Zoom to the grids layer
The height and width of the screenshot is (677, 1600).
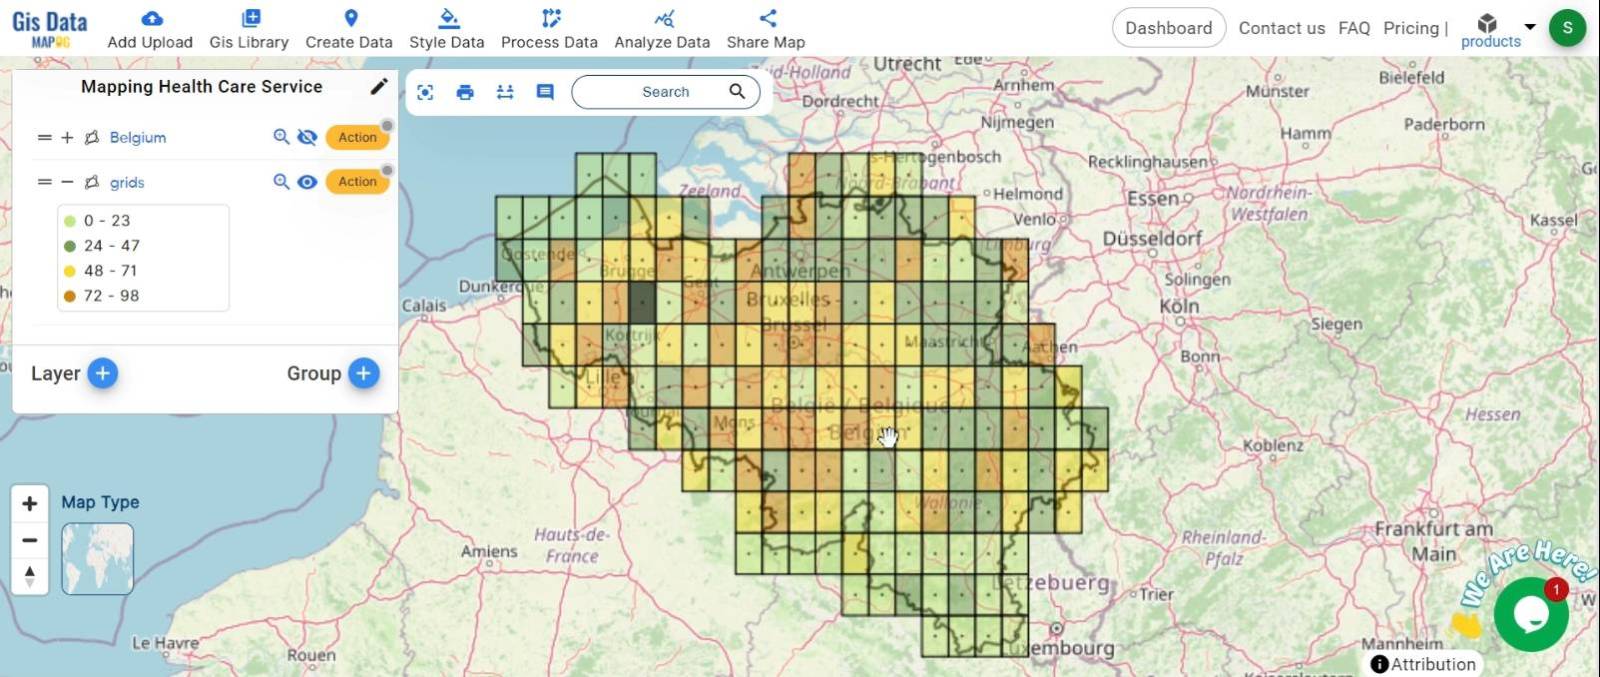click(281, 182)
